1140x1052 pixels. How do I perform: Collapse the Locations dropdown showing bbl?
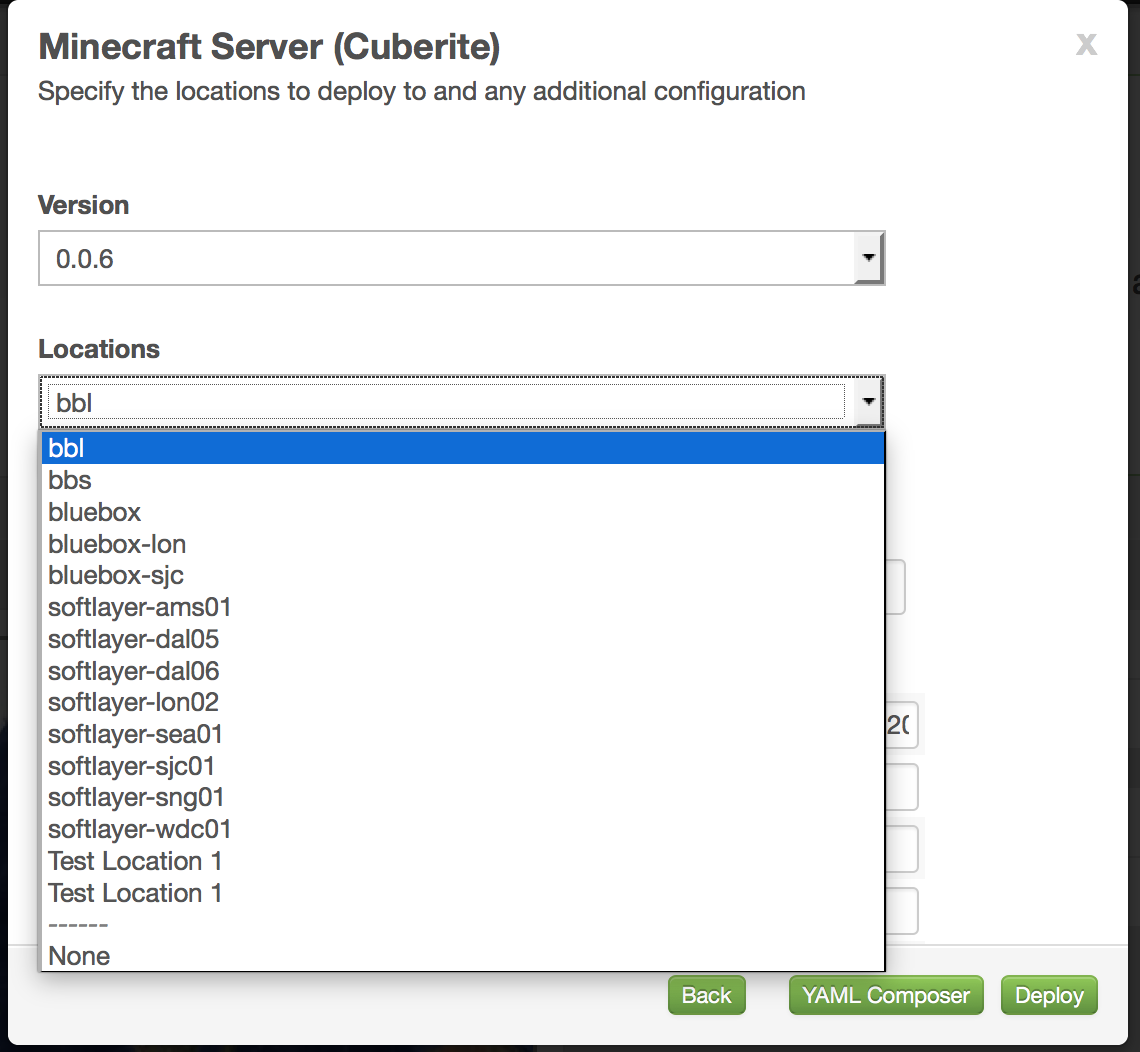[x=462, y=402]
